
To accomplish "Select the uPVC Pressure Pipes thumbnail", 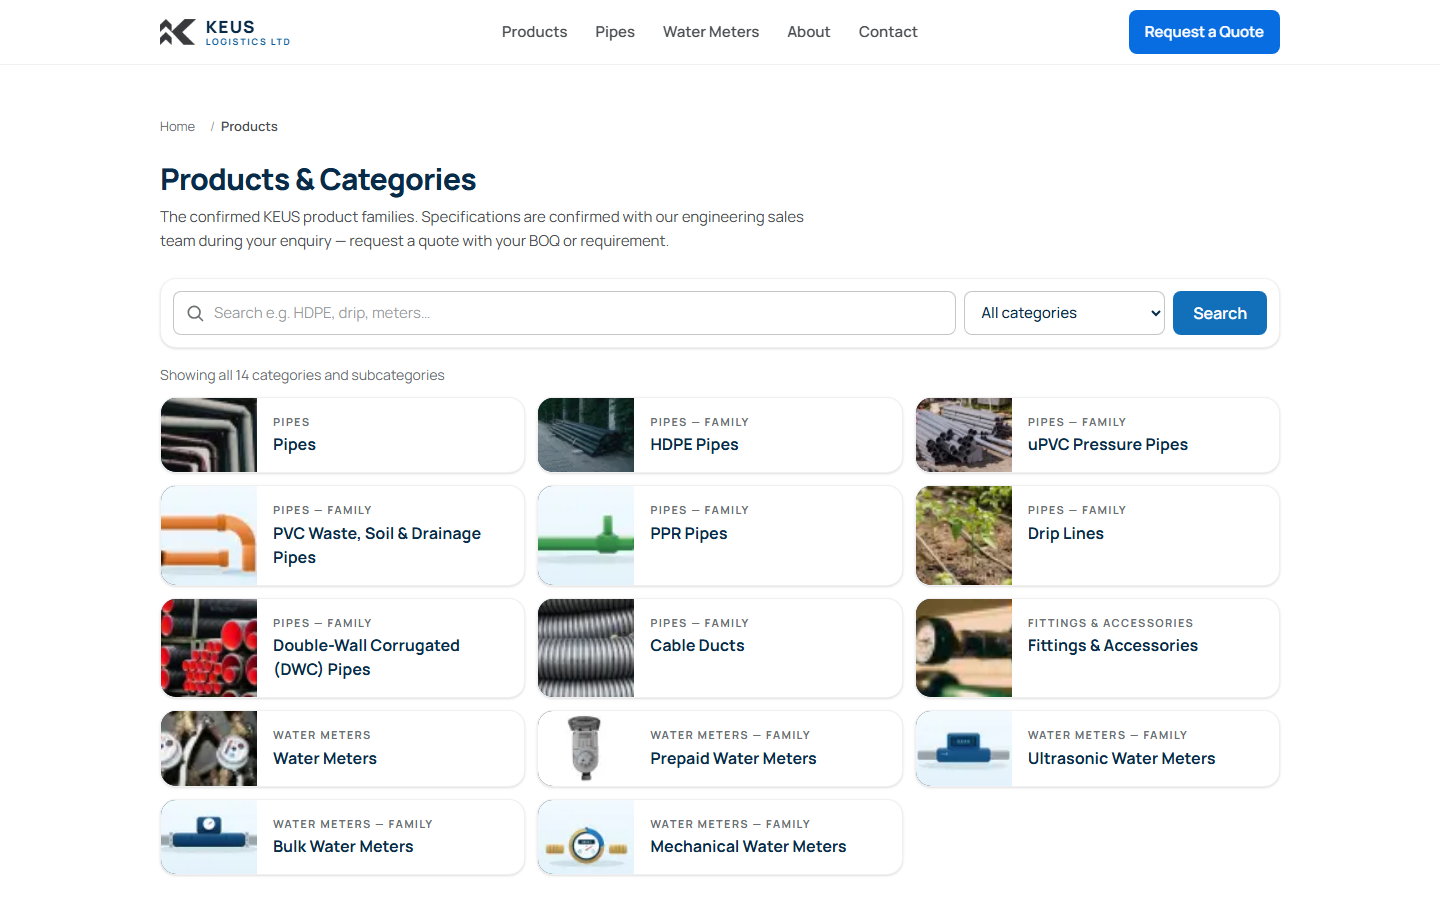I will point(964,435).
